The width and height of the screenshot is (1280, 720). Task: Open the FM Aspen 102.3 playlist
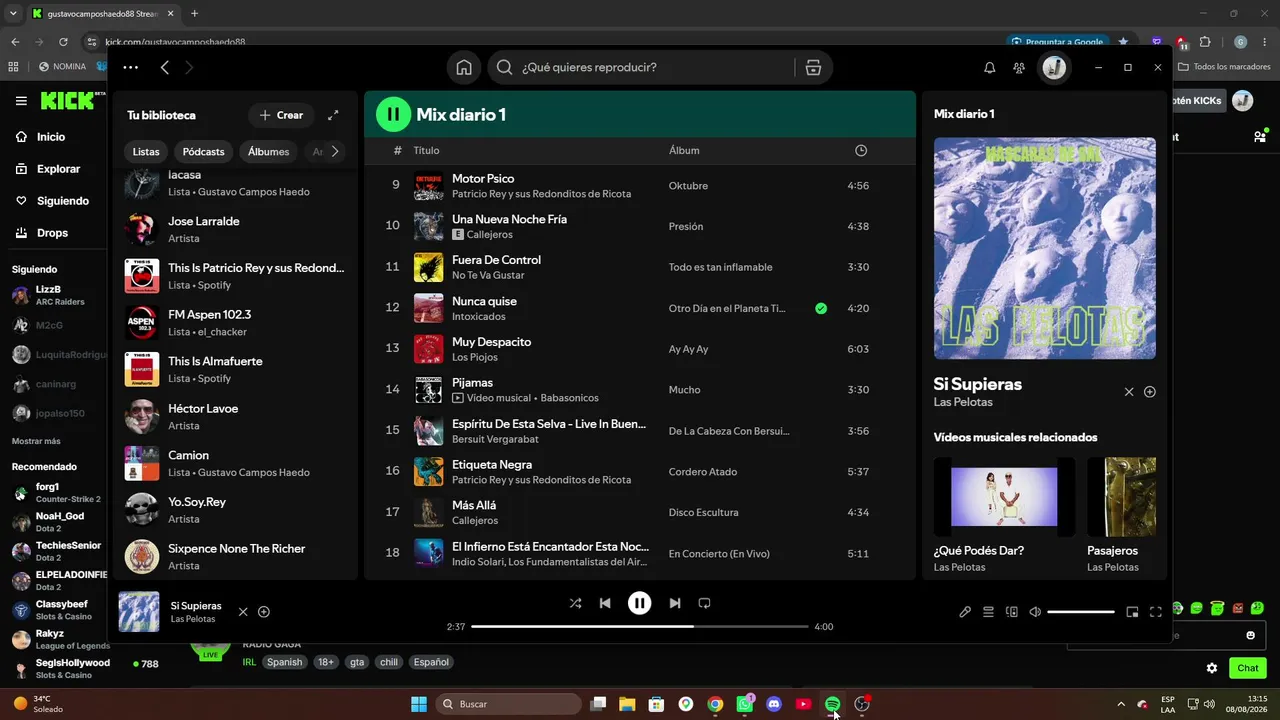click(x=235, y=322)
